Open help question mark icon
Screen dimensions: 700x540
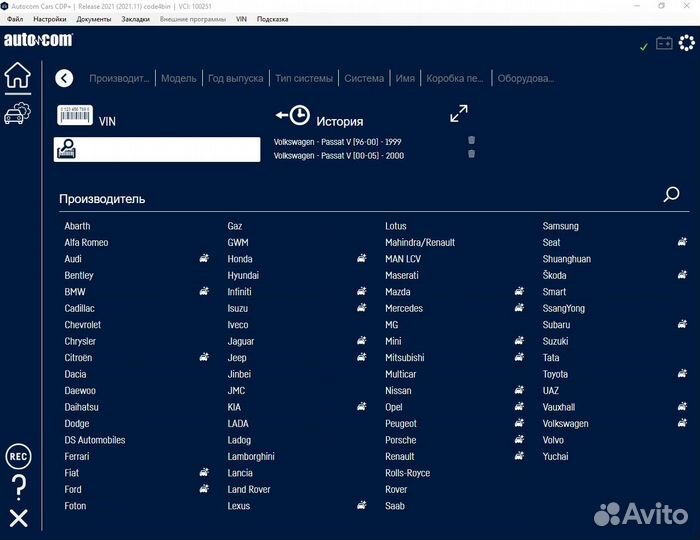click(x=18, y=487)
